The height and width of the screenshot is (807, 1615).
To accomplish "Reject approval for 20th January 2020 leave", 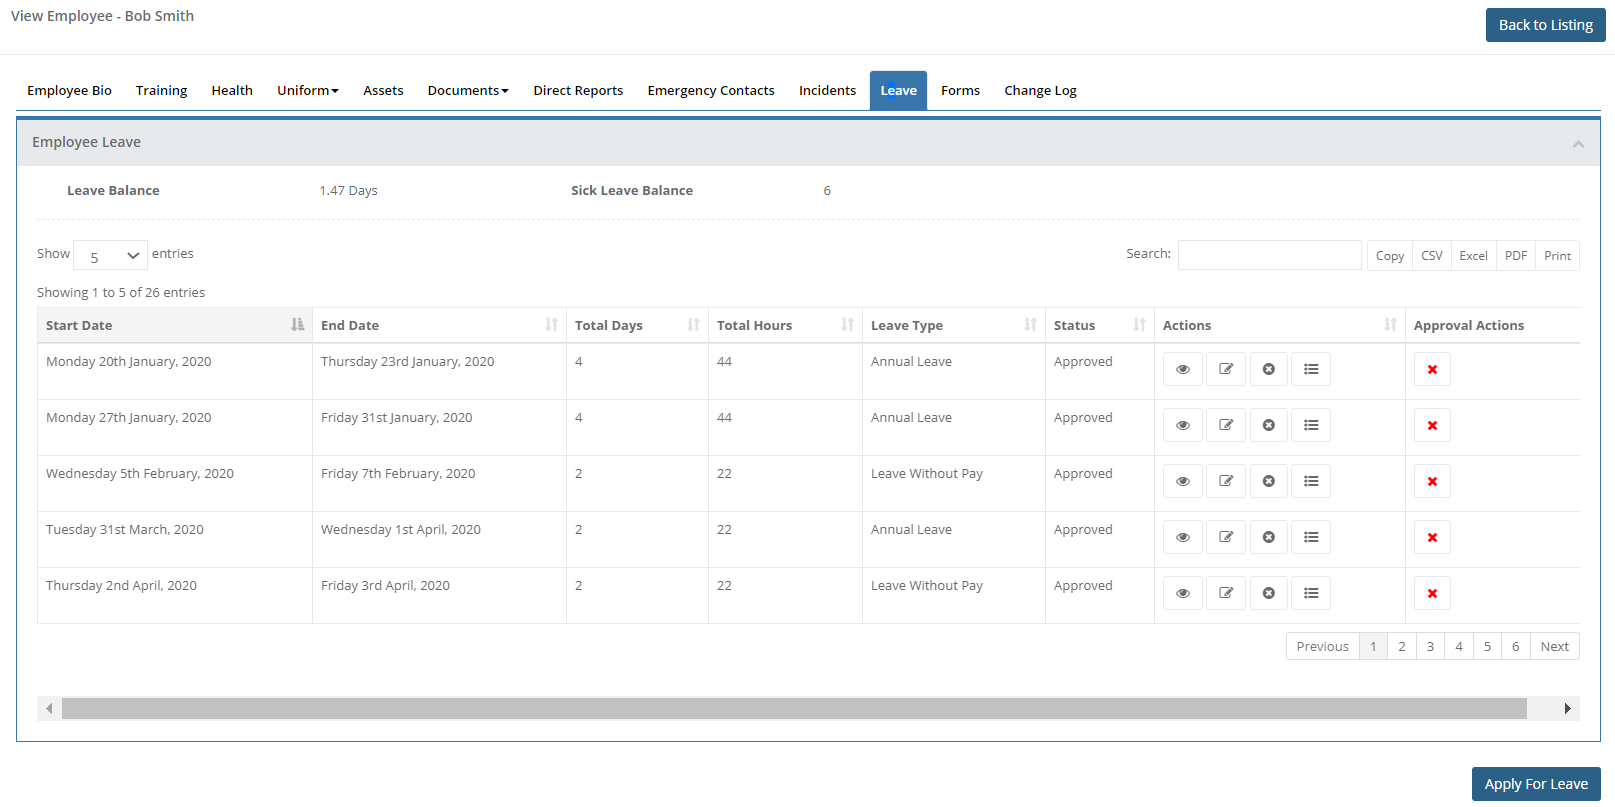I will click(x=1432, y=369).
